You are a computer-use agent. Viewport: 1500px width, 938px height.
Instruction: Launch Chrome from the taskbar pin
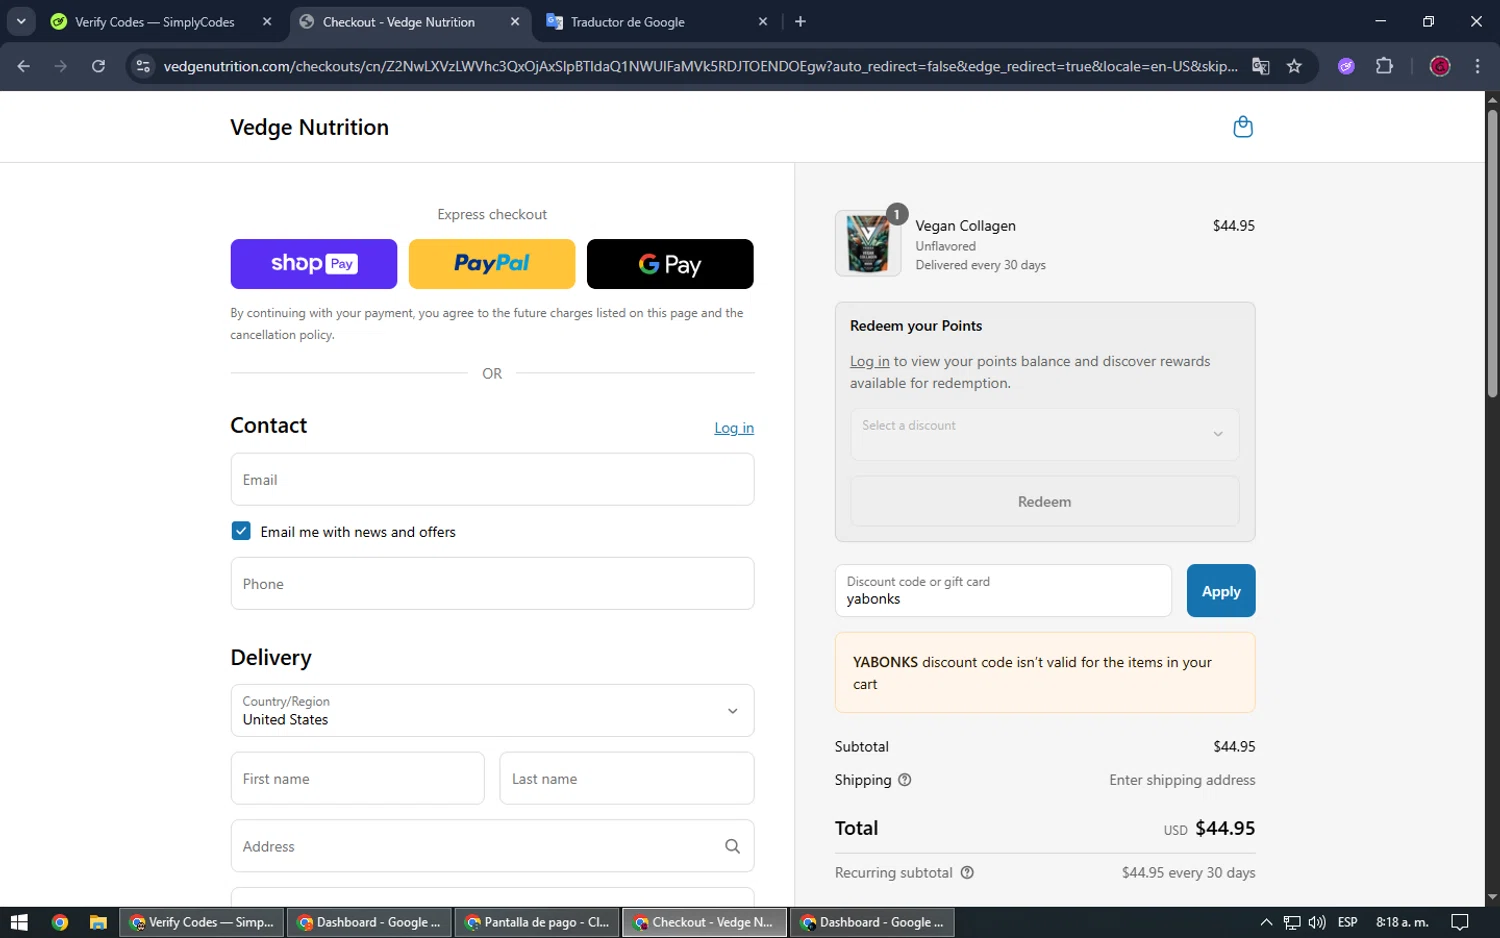[60, 922]
